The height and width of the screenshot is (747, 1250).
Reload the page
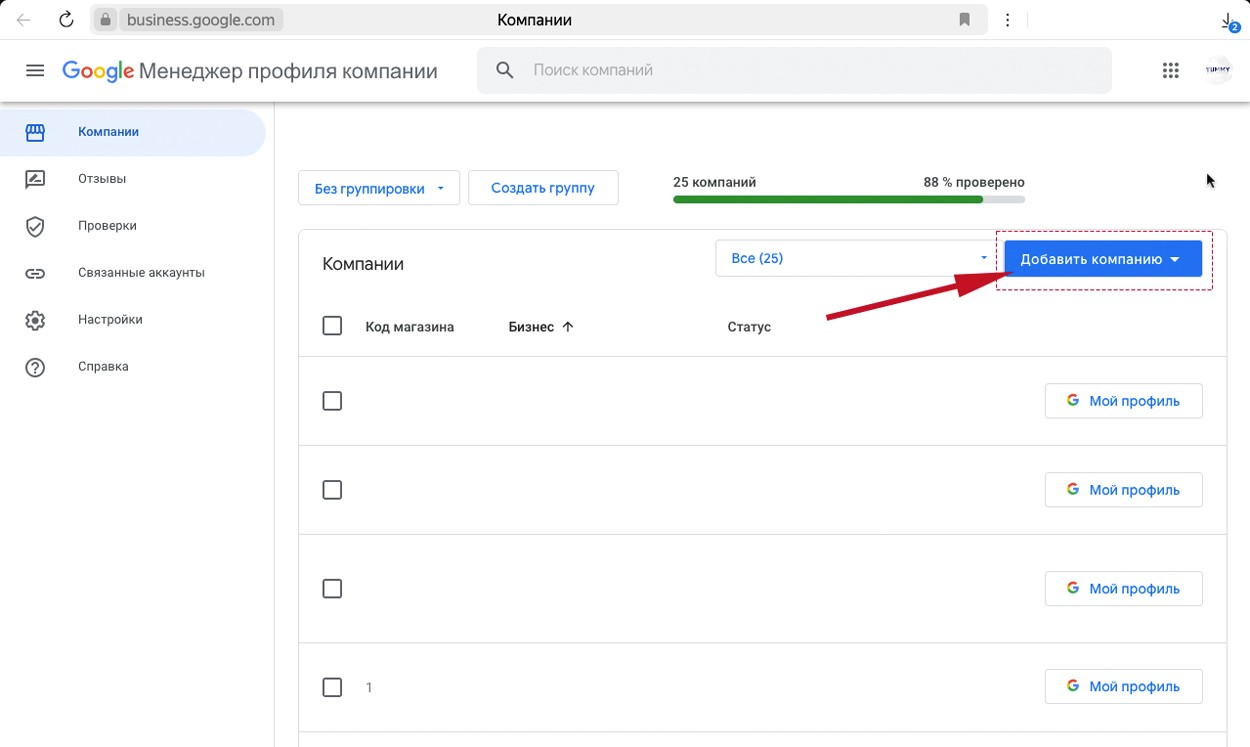coord(66,20)
